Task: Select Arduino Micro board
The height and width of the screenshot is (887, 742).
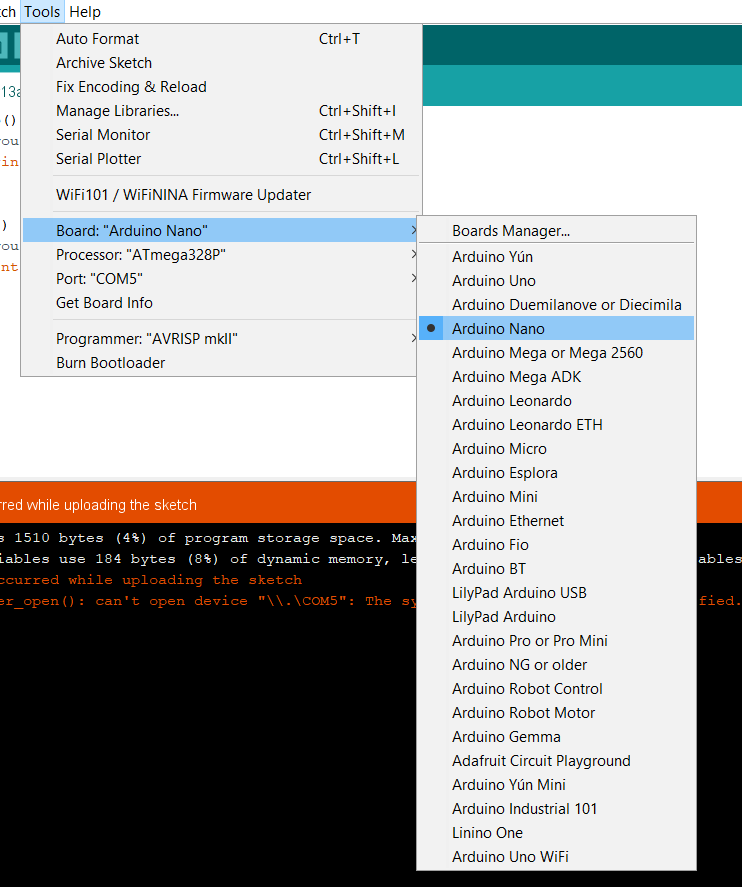Action: point(556,449)
